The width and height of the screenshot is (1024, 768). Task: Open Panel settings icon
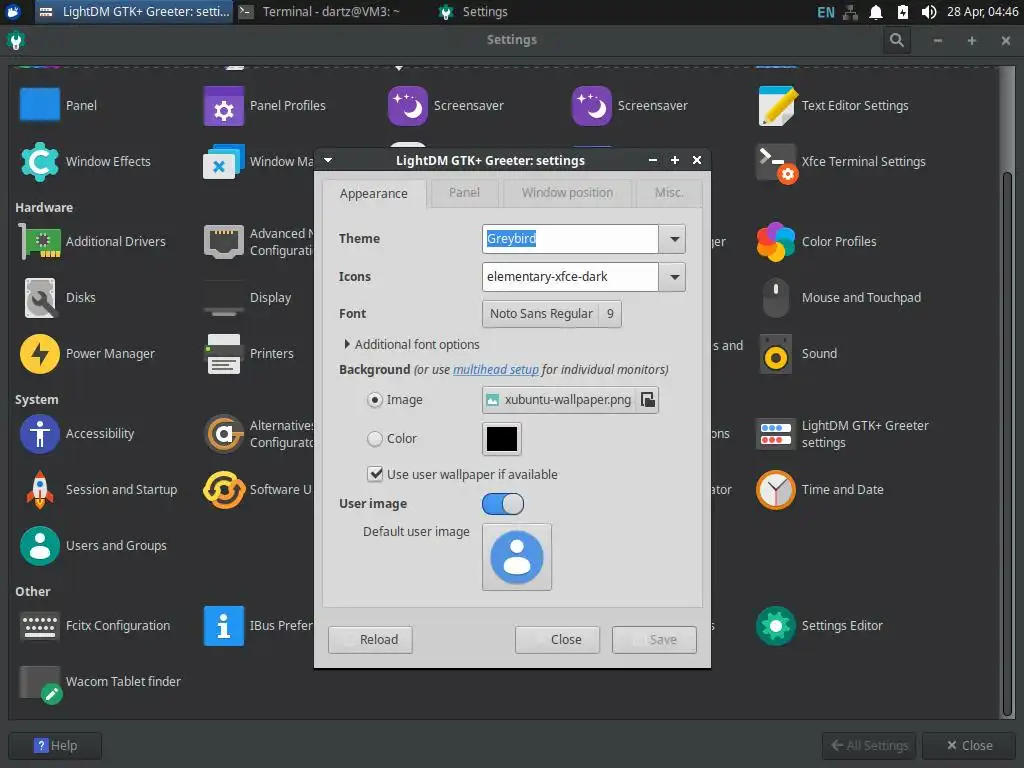pyautogui.click(x=40, y=105)
